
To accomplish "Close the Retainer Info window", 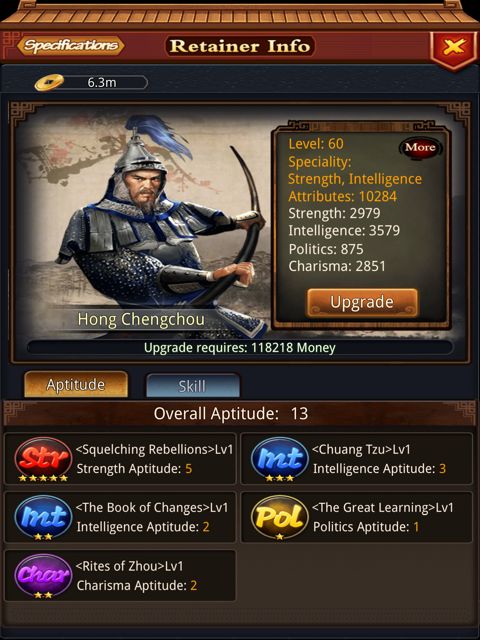I will click(x=454, y=48).
